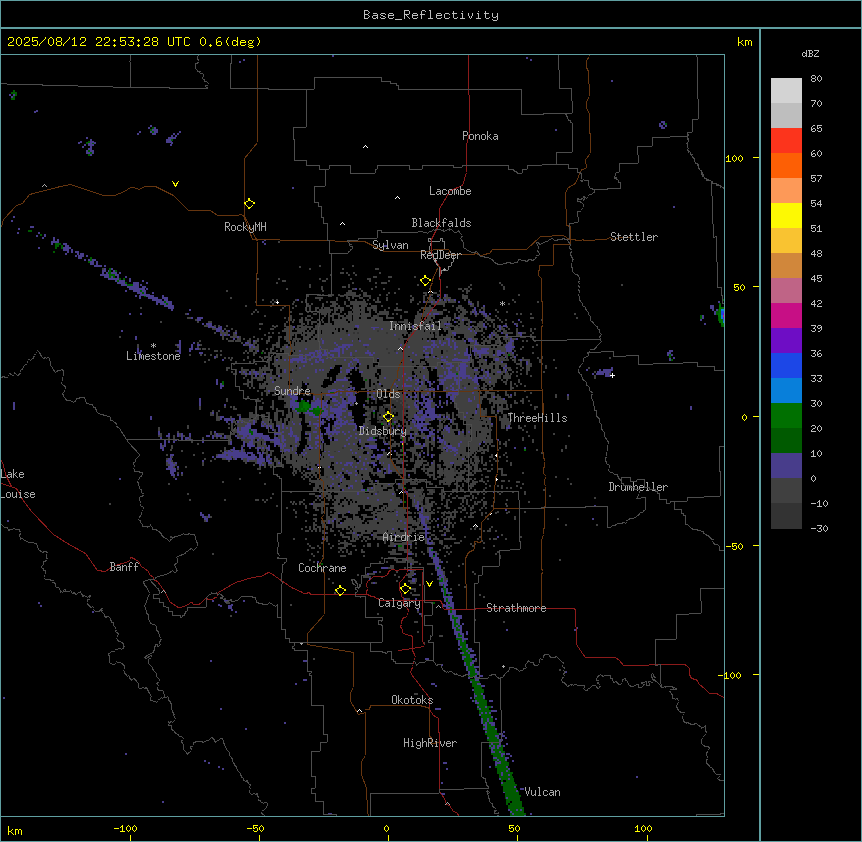The image size is (862, 842).
Task: Pick the magenta 39-42 dBZ color swatch
Action: click(x=786, y=315)
